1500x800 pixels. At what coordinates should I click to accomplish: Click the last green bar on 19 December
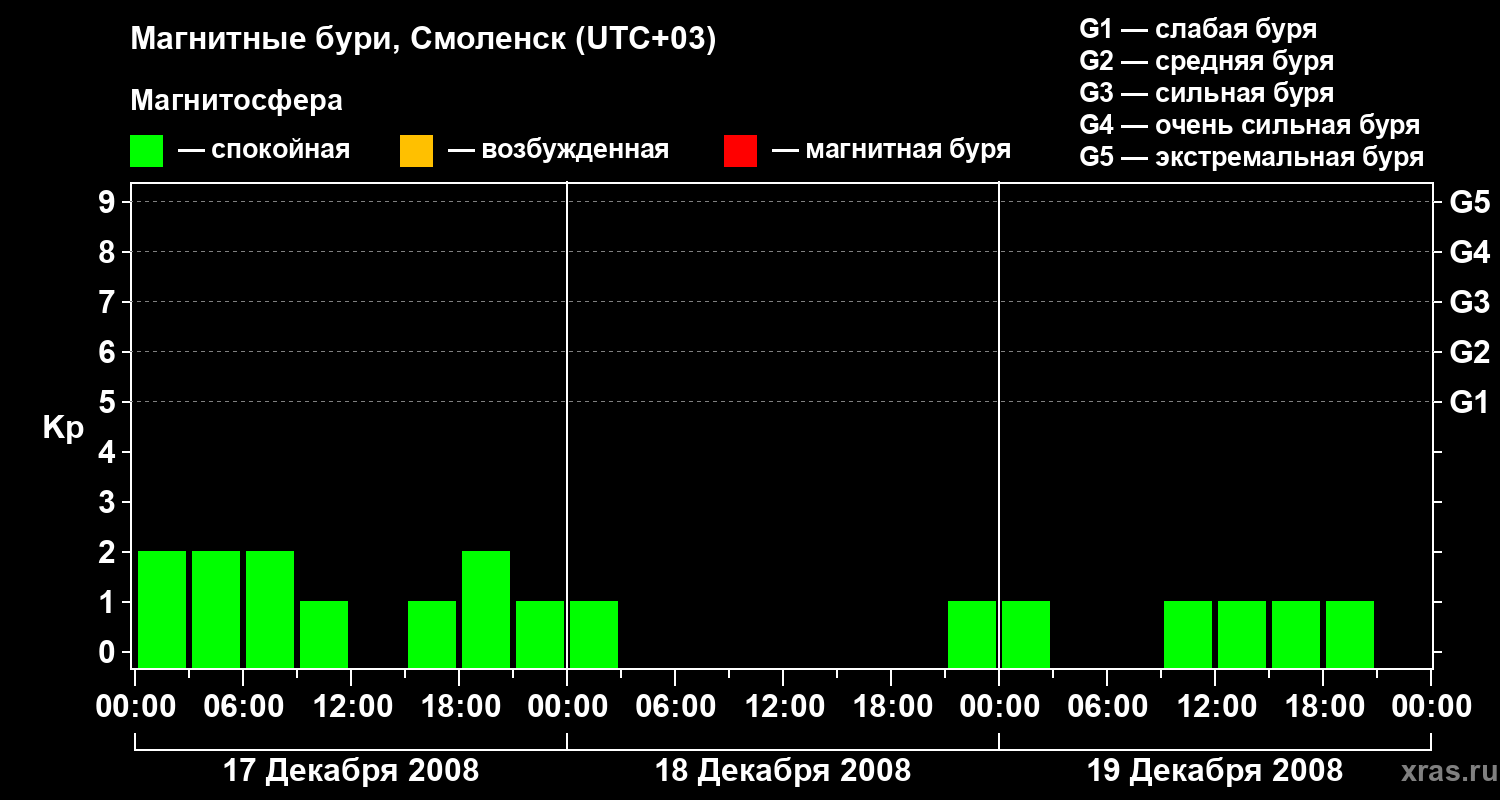click(1350, 634)
